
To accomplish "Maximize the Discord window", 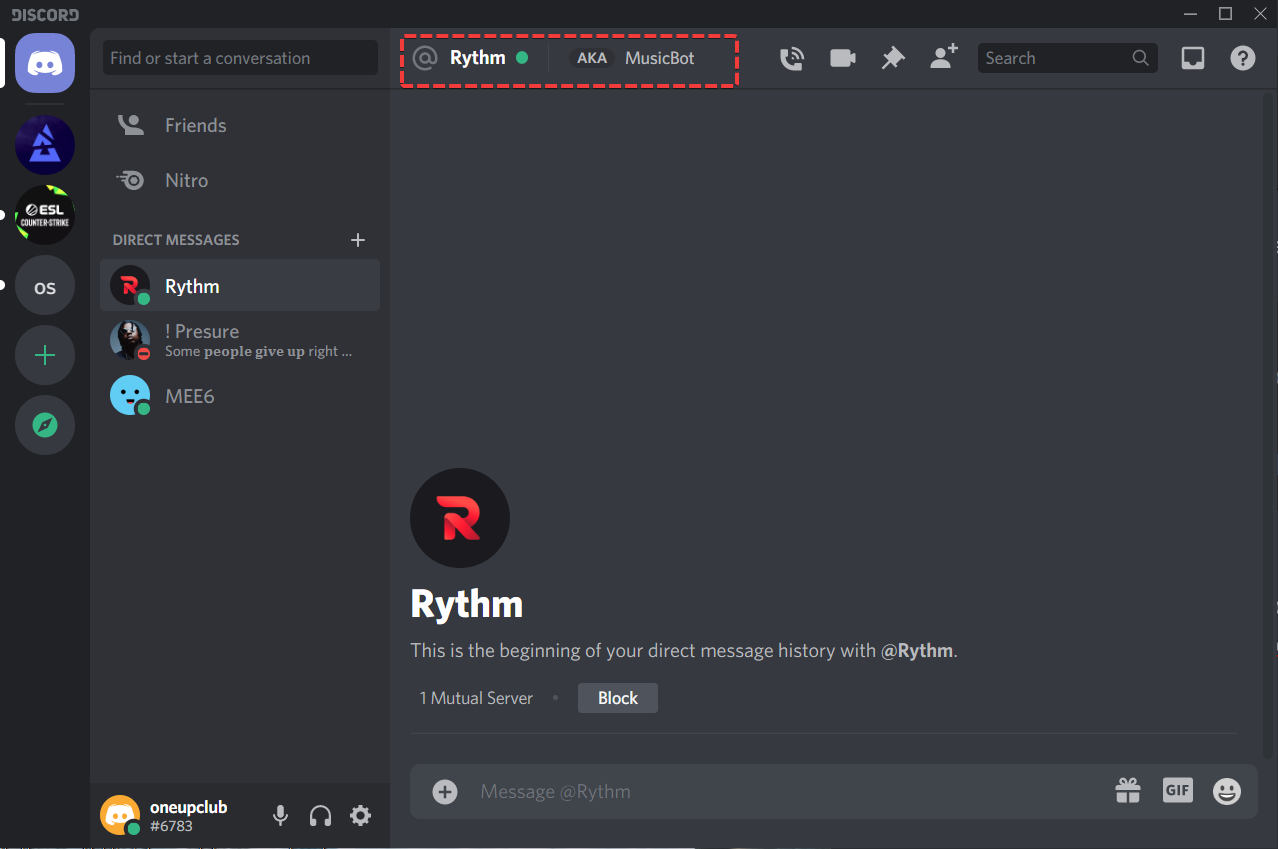I will pyautogui.click(x=1225, y=13).
